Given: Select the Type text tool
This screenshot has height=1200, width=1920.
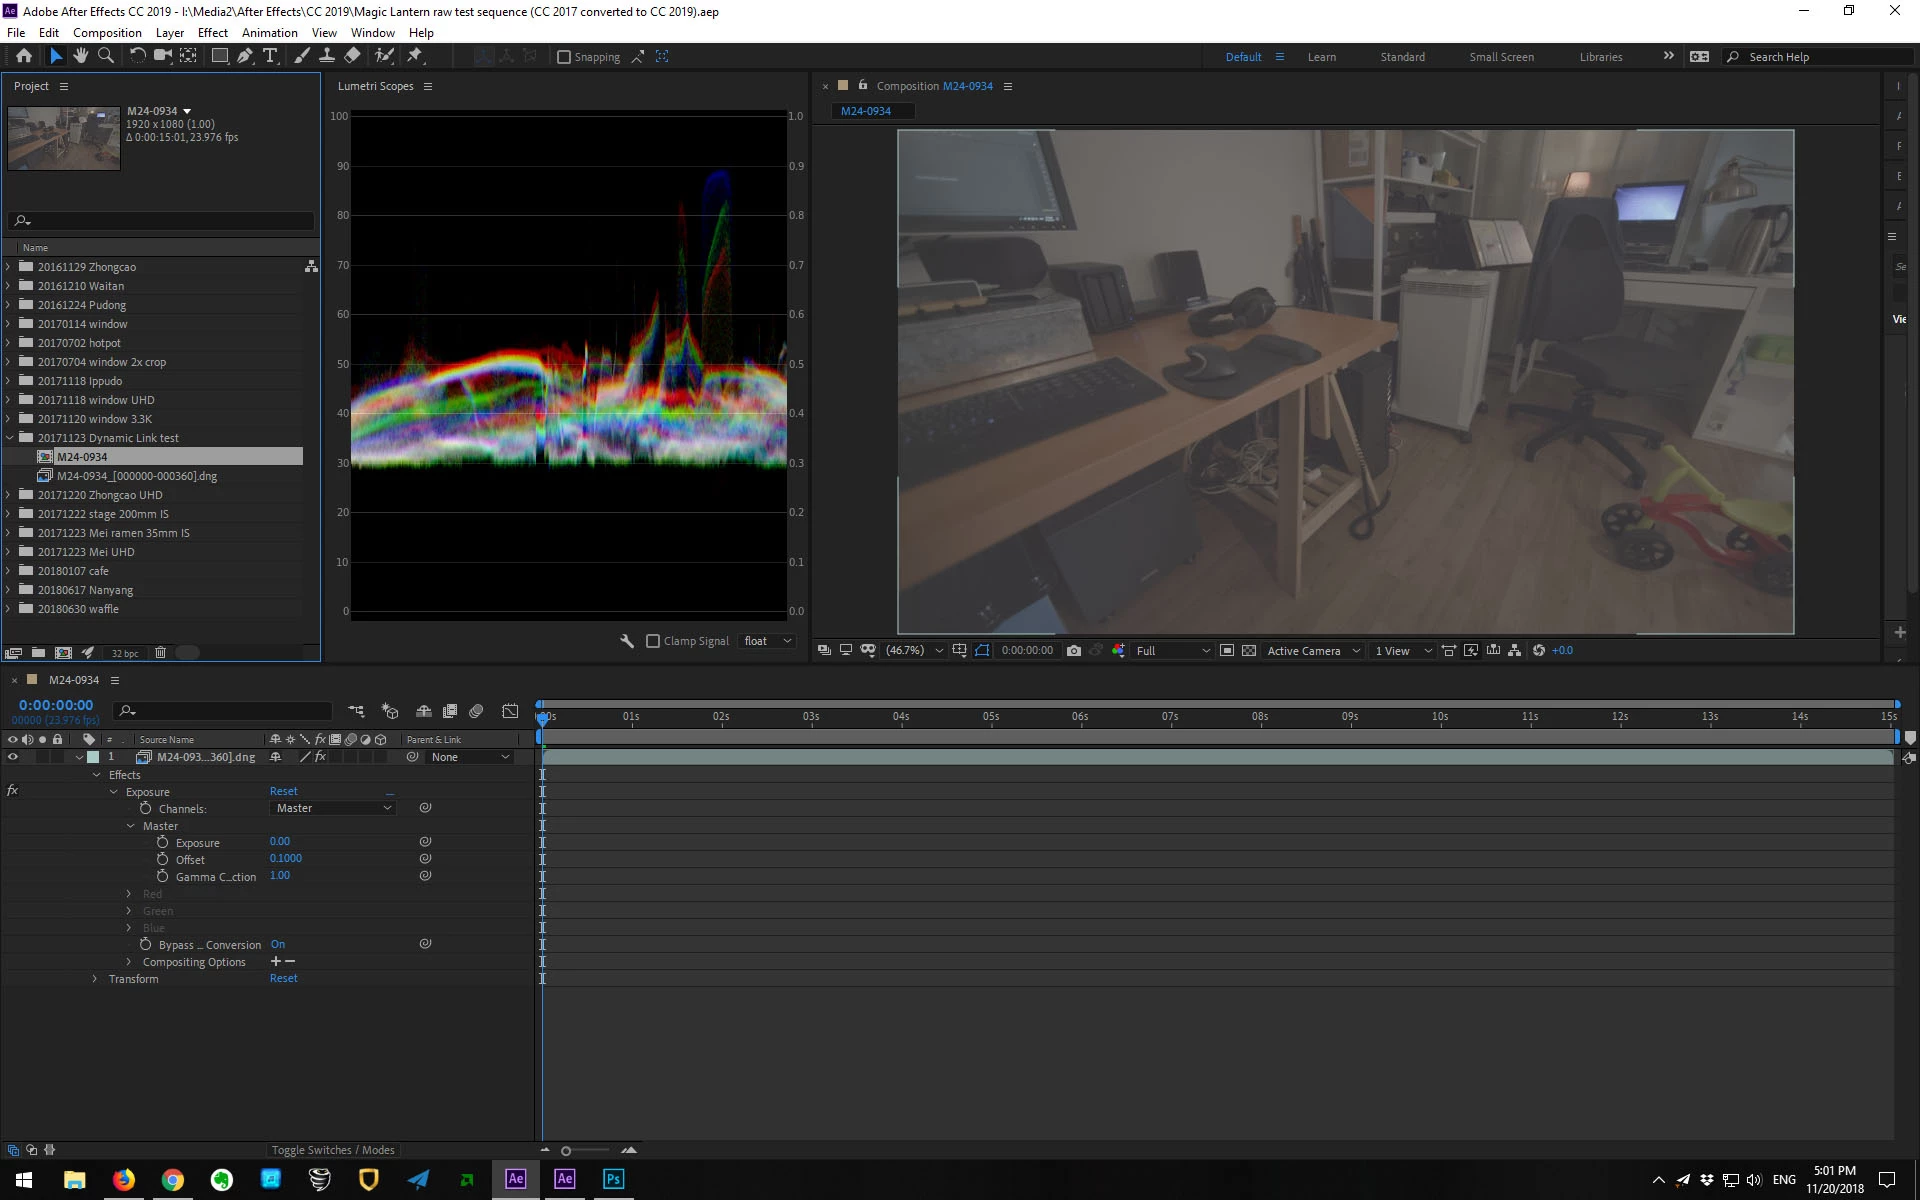Looking at the screenshot, I should (x=270, y=56).
